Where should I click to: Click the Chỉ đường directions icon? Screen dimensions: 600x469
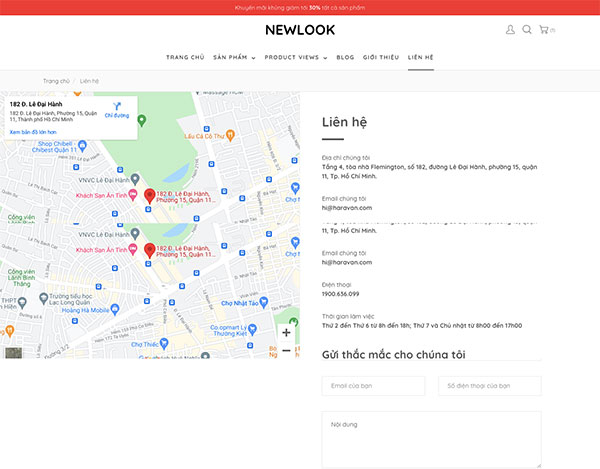point(117,106)
